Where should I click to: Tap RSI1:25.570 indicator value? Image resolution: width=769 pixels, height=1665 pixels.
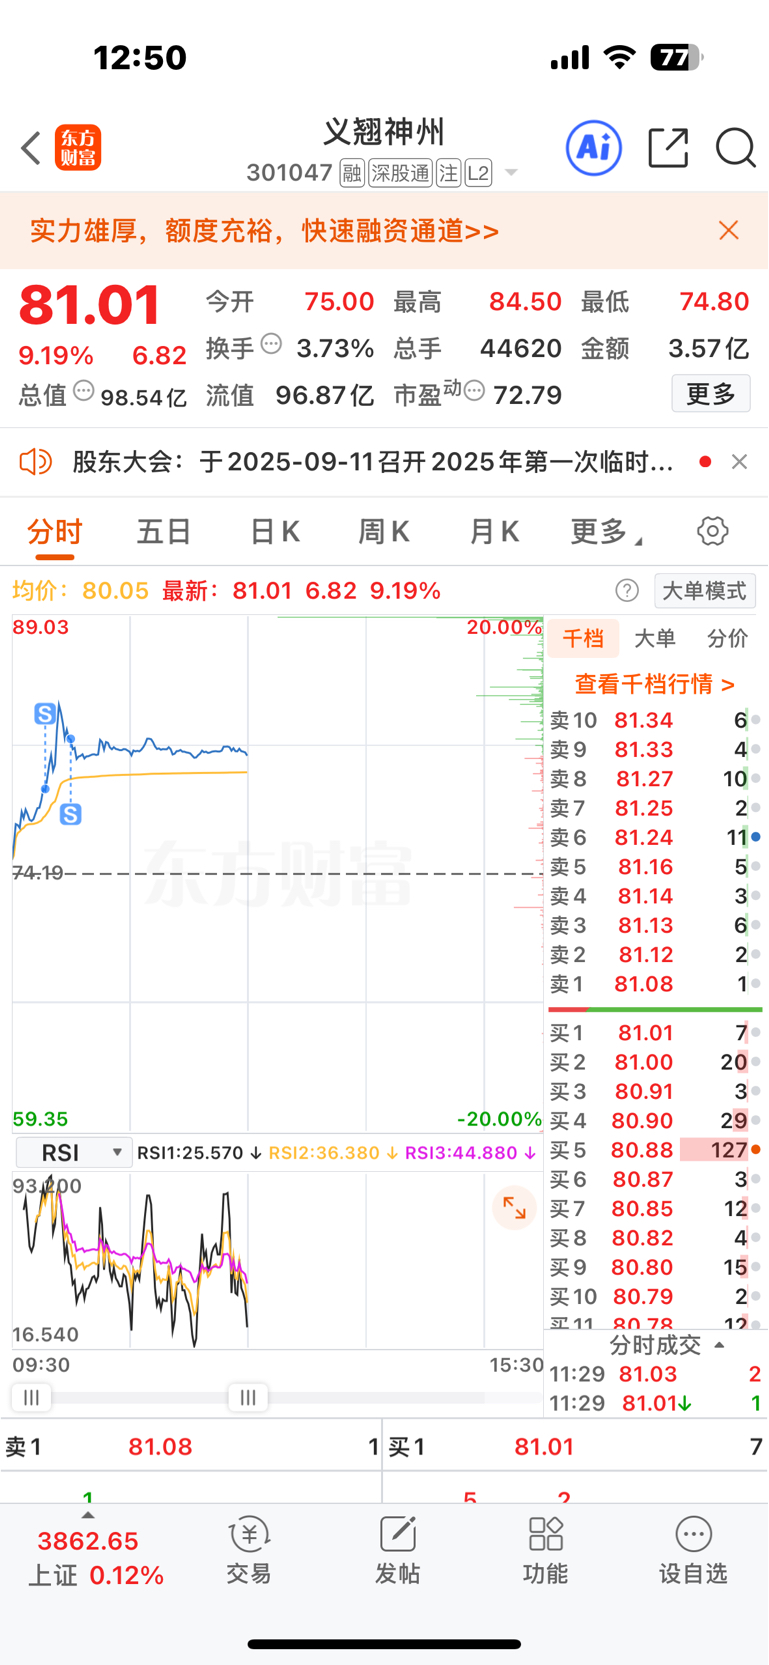click(190, 1153)
